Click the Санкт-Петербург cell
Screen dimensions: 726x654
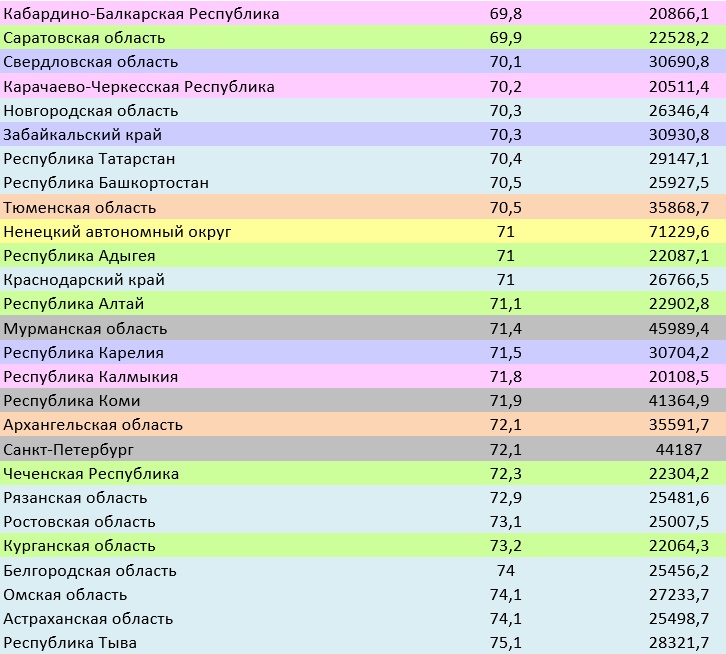(69, 450)
